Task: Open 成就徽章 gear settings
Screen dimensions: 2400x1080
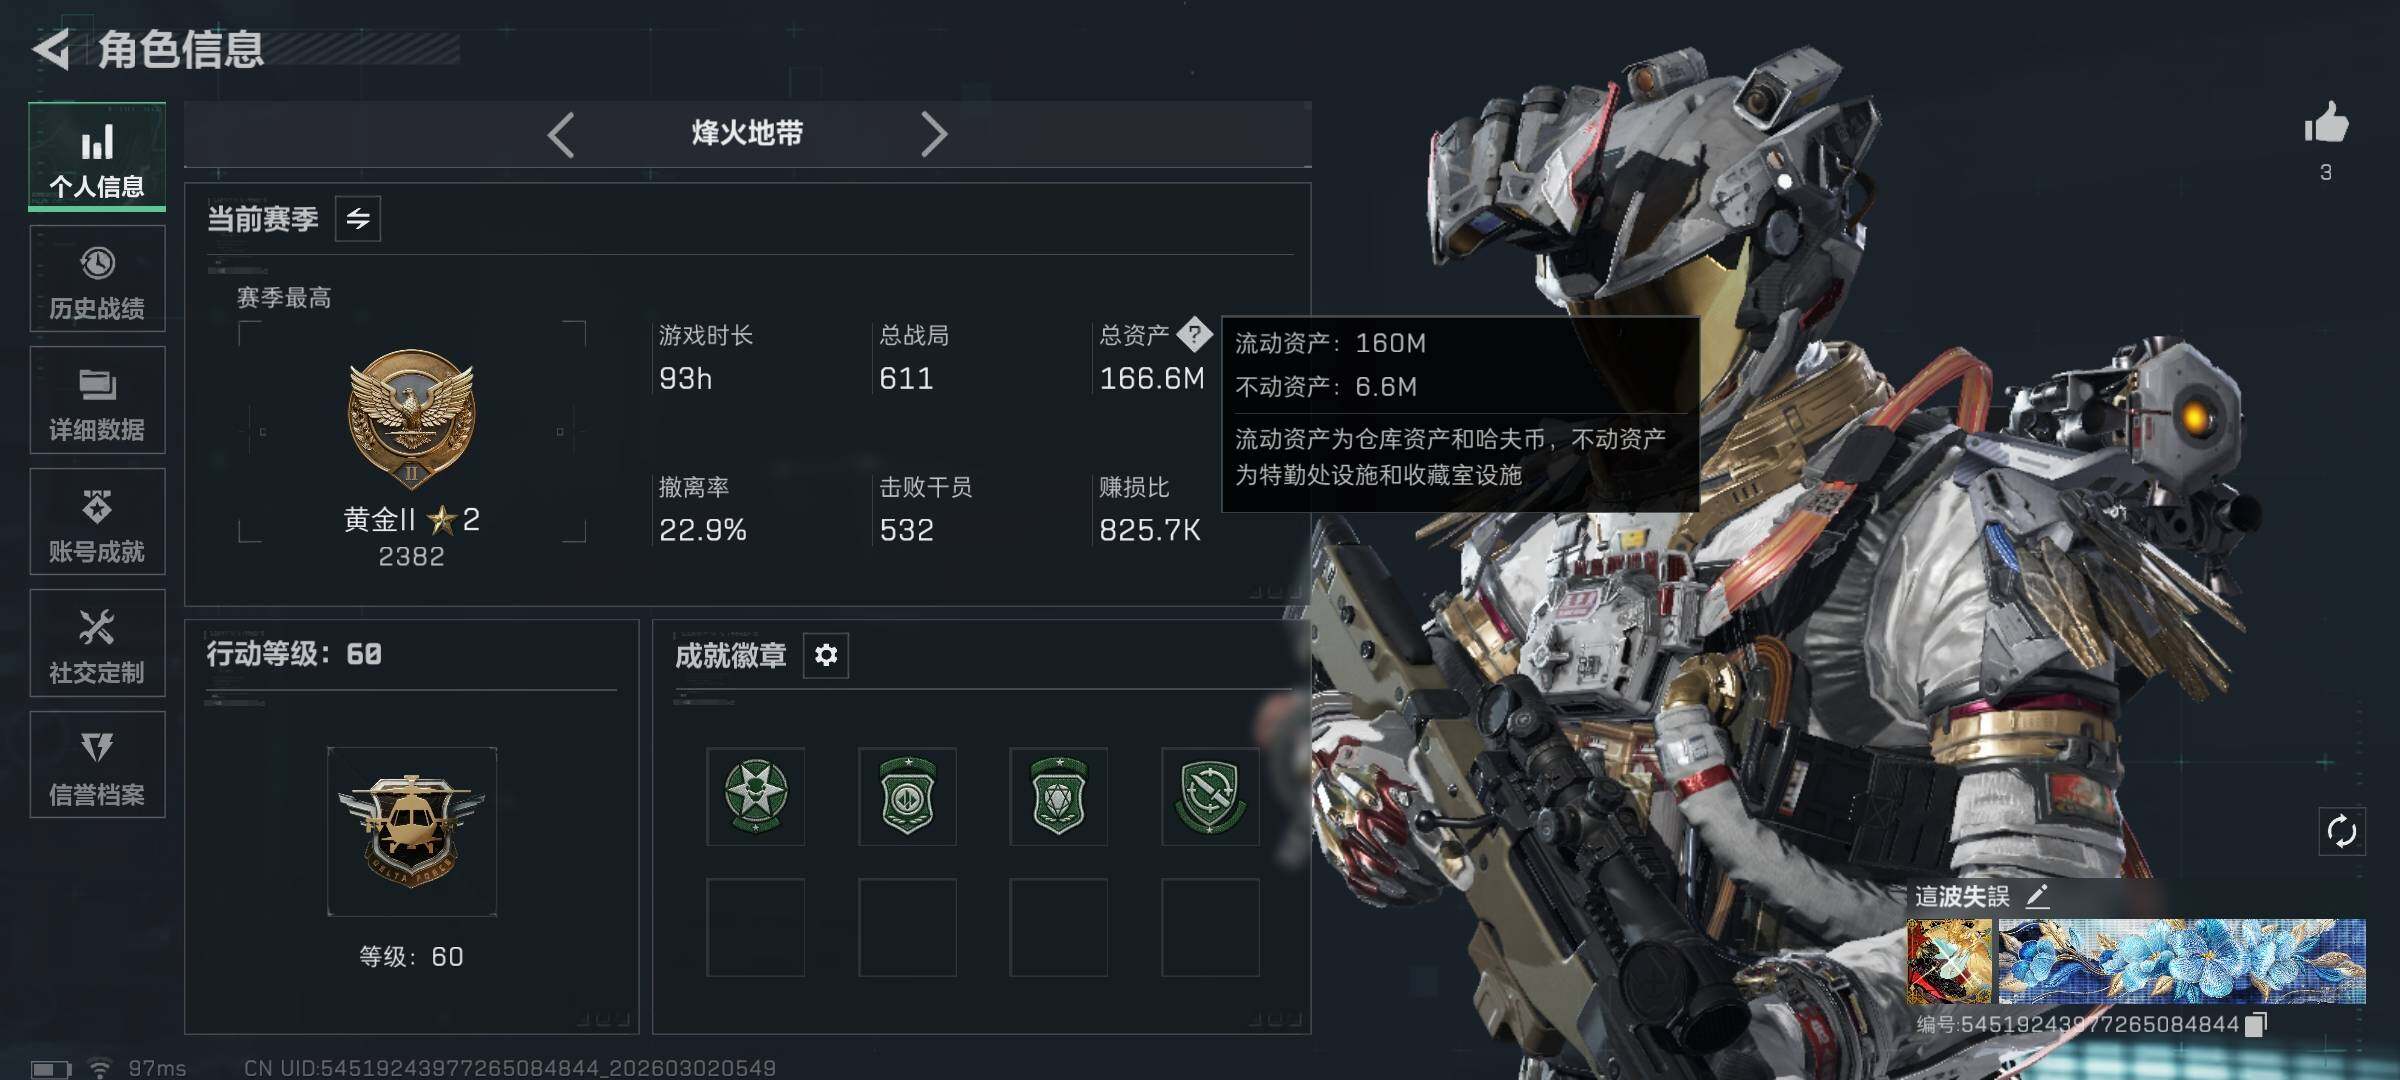Action: tap(826, 655)
